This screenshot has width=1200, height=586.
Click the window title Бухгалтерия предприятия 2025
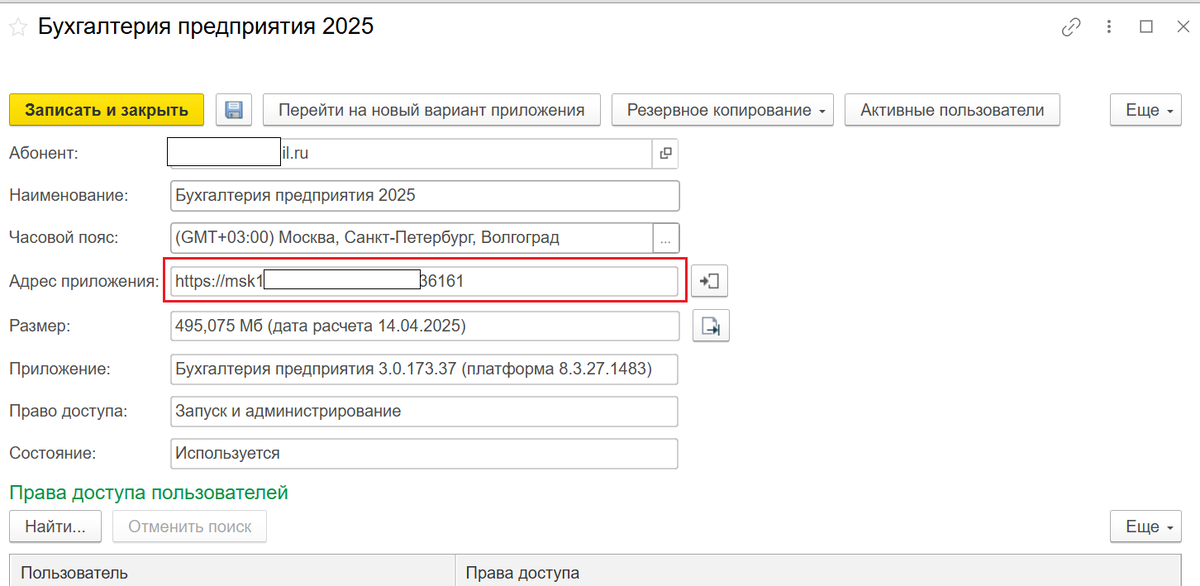[x=206, y=27]
